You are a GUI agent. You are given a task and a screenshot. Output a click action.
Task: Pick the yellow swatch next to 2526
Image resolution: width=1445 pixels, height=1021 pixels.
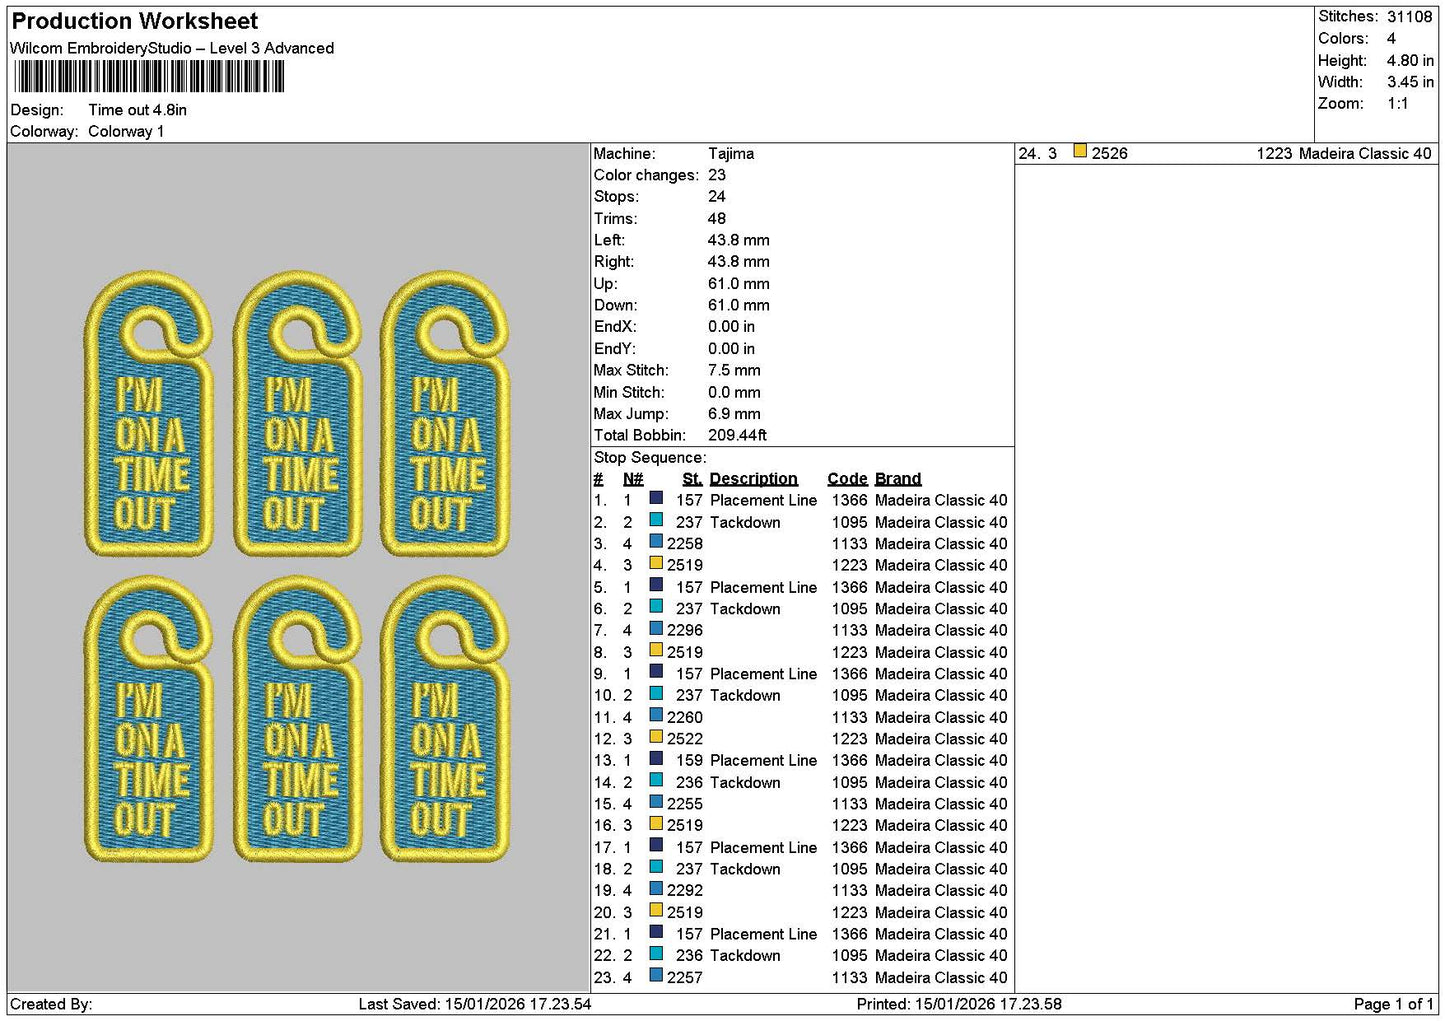pos(1080,152)
